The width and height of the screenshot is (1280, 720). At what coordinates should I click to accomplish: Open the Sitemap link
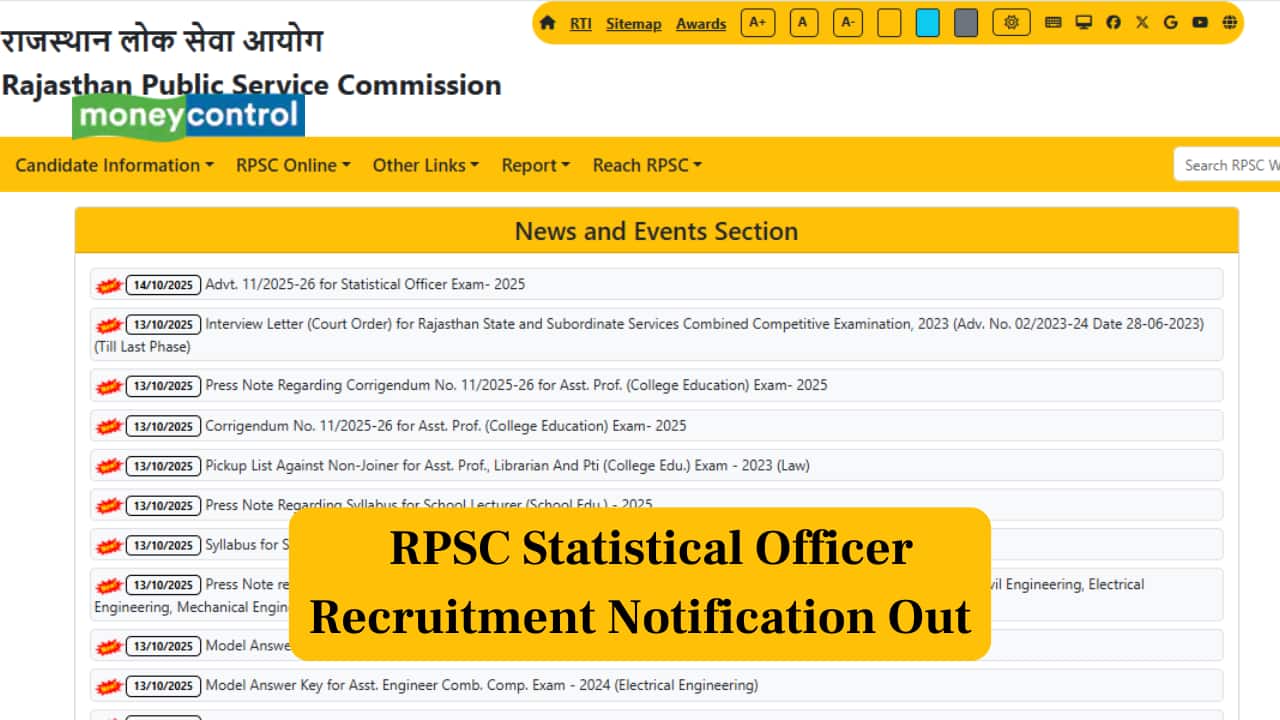pyautogui.click(x=634, y=24)
